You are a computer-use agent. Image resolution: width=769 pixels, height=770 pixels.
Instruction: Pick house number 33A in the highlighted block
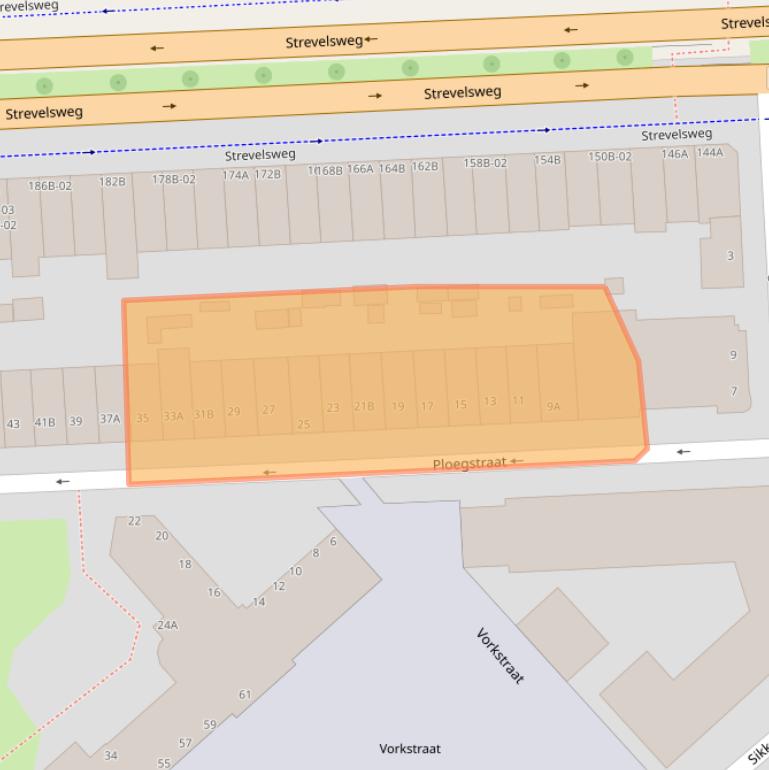(173, 416)
